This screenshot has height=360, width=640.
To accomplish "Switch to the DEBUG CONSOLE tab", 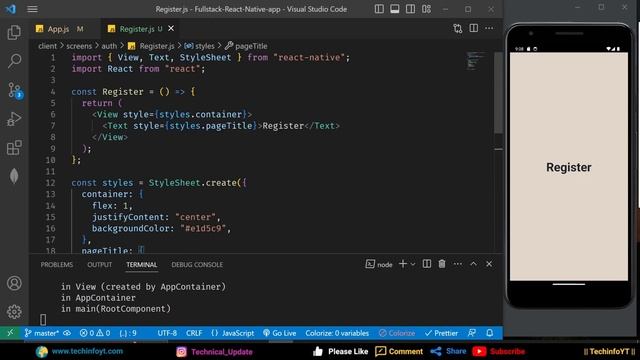I will [x=197, y=264].
